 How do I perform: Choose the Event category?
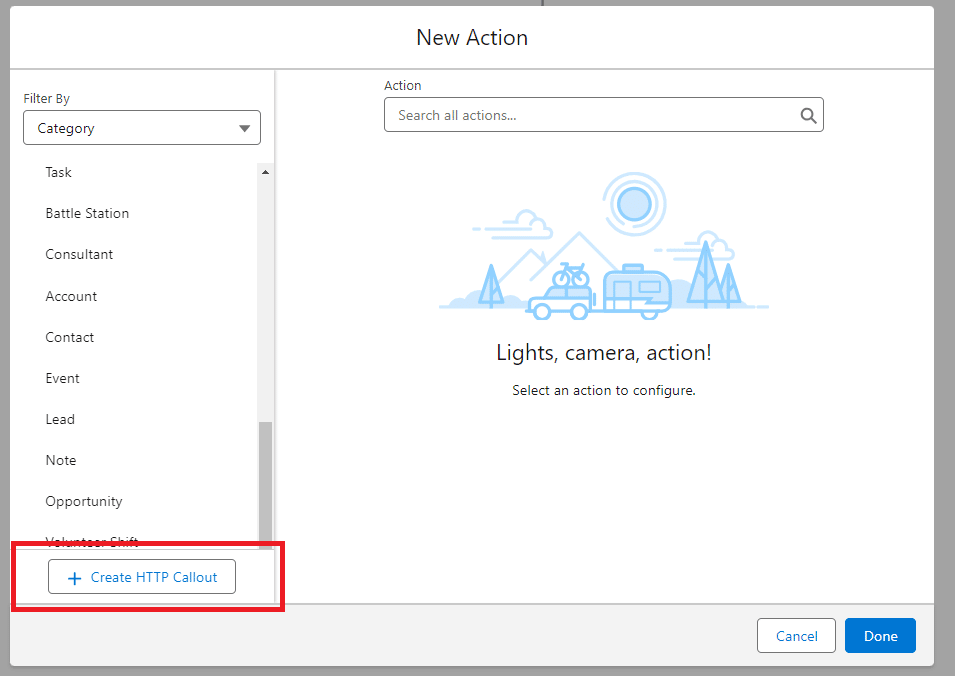click(62, 378)
